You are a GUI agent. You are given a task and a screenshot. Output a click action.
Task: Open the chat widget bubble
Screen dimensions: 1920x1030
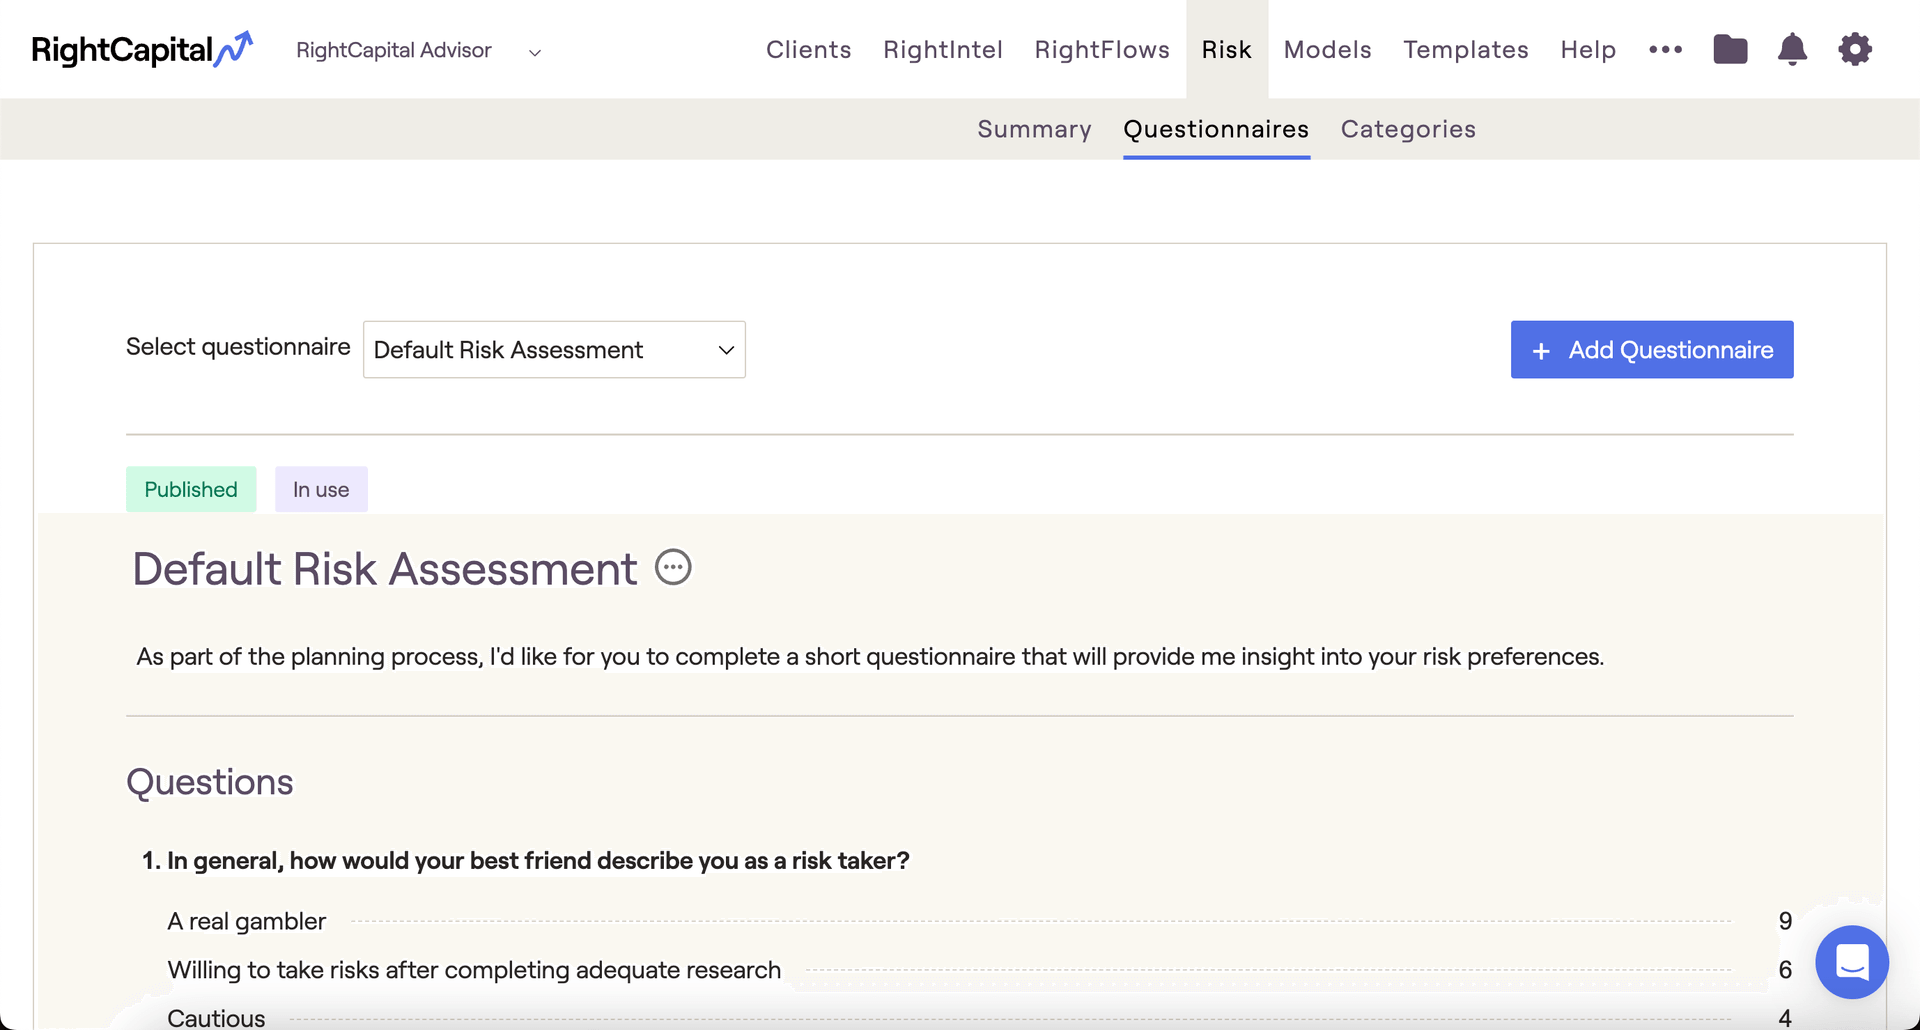1852,962
